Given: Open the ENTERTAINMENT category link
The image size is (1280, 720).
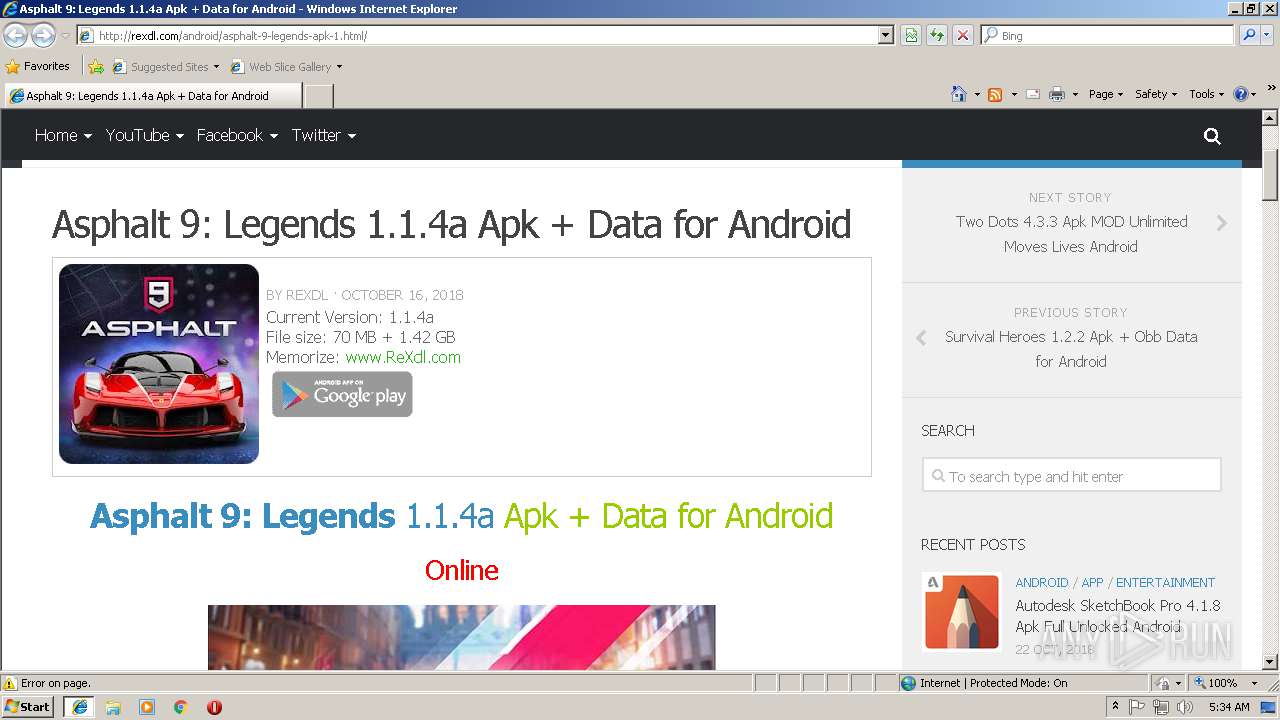Looking at the screenshot, I should [x=1166, y=582].
